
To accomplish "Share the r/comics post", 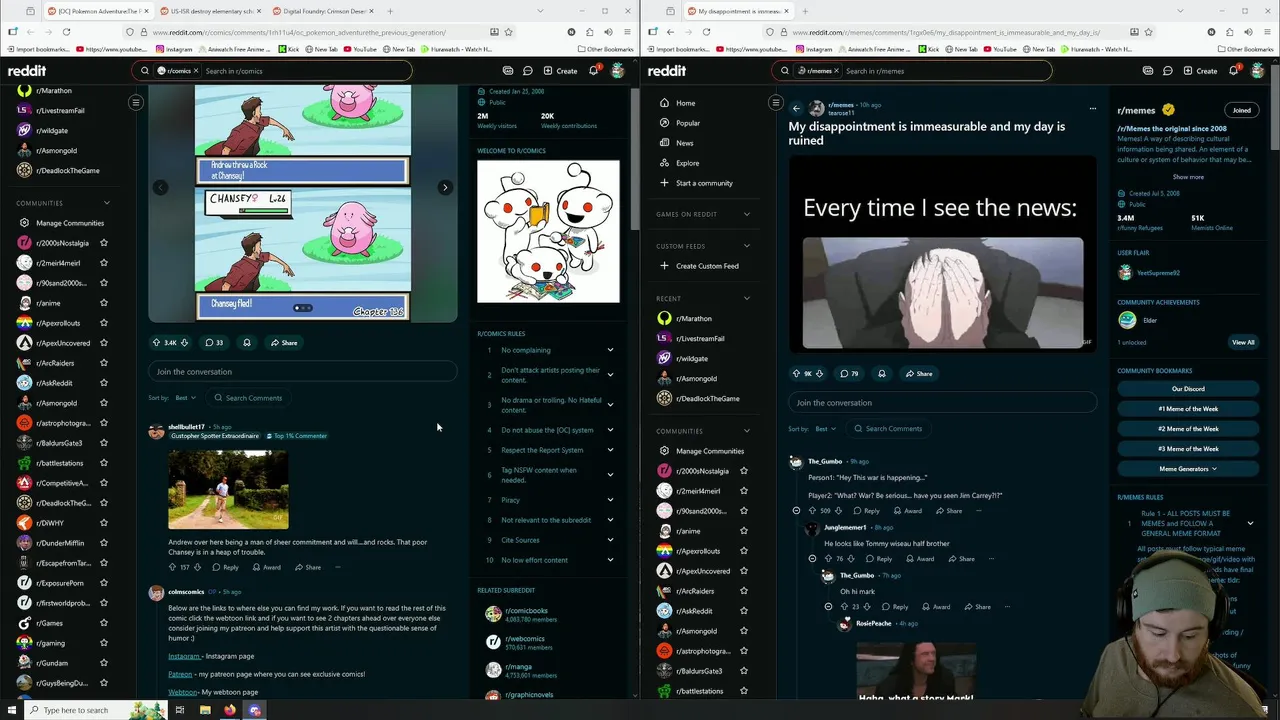I will tap(283, 343).
